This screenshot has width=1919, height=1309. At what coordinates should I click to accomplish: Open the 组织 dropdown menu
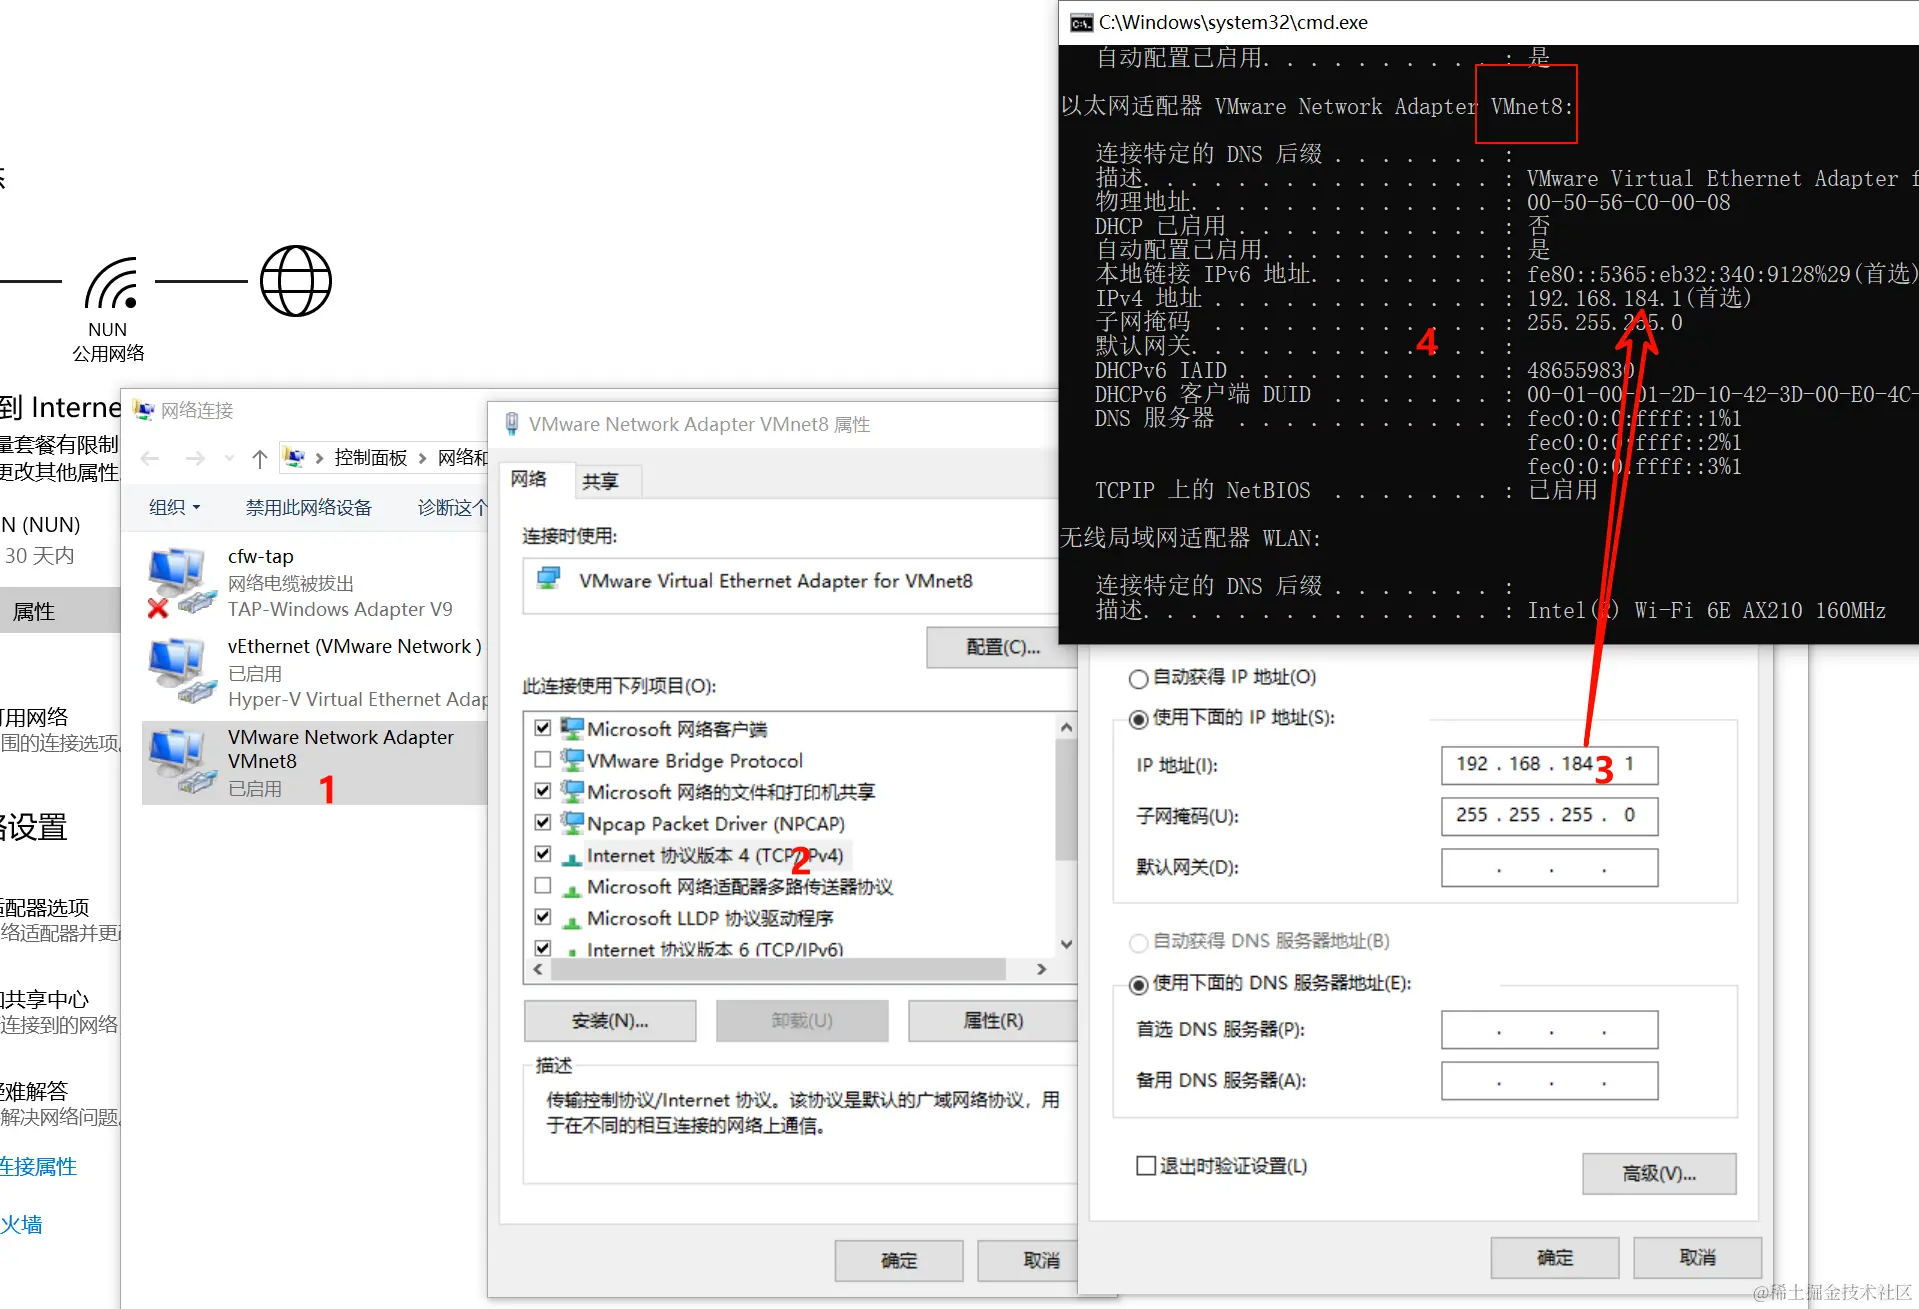coord(174,507)
